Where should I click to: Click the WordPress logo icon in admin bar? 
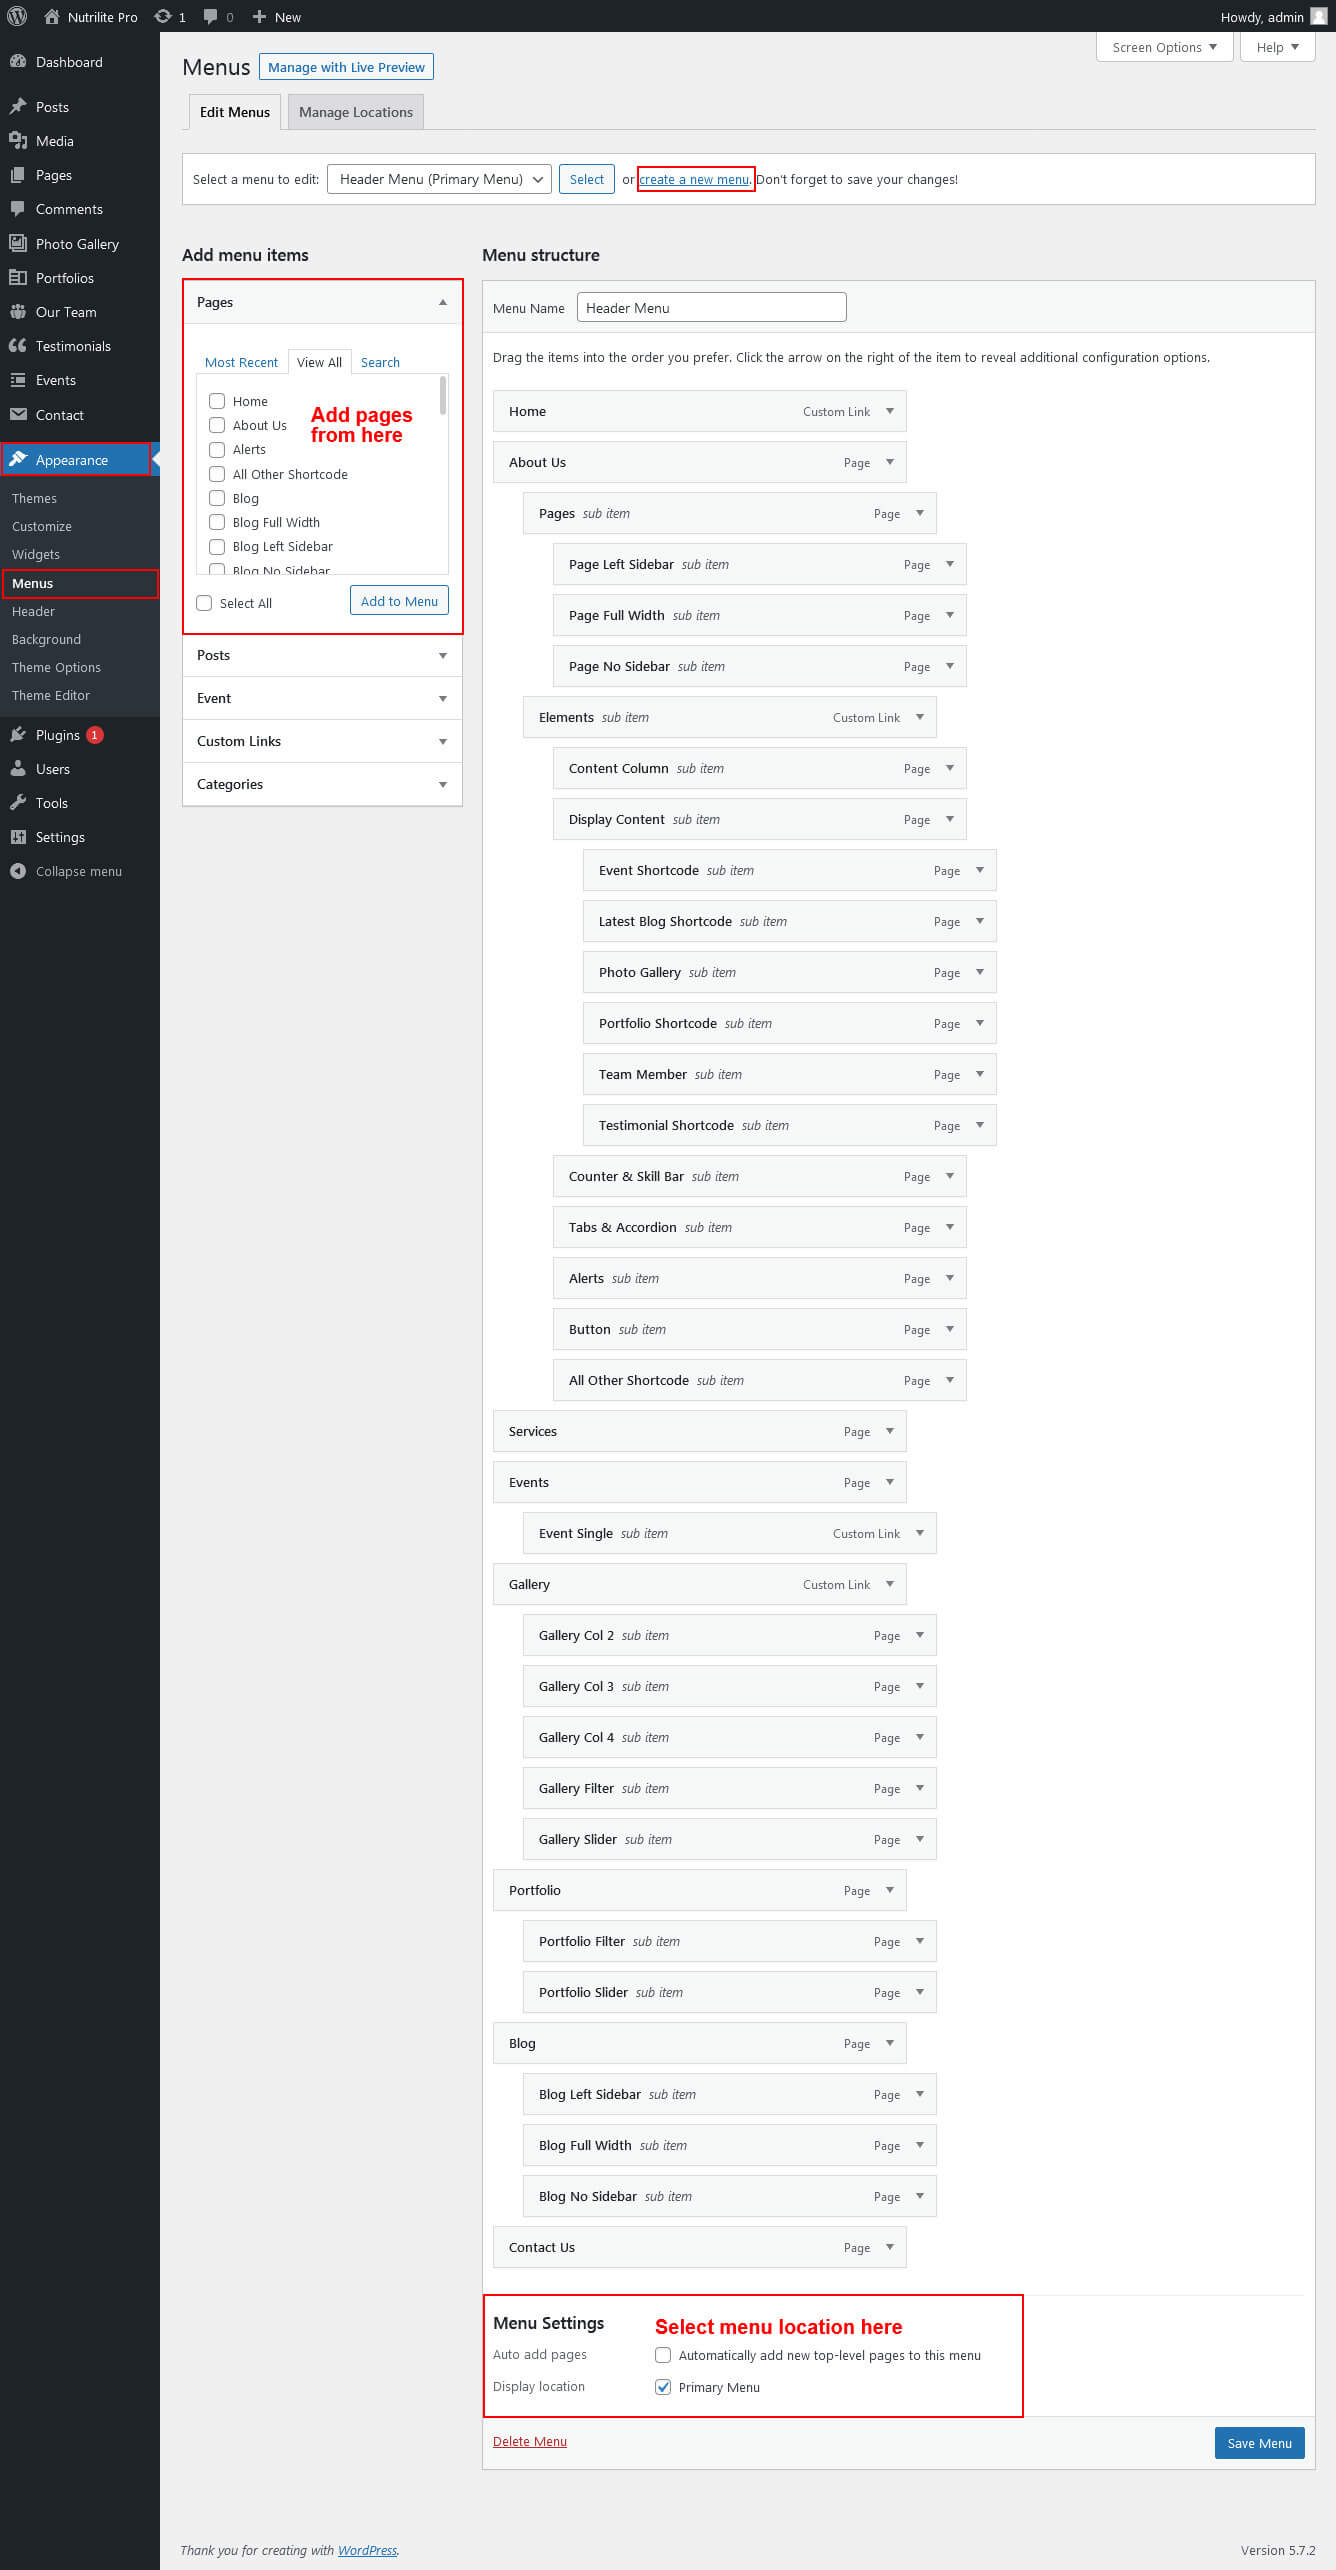click(x=17, y=16)
